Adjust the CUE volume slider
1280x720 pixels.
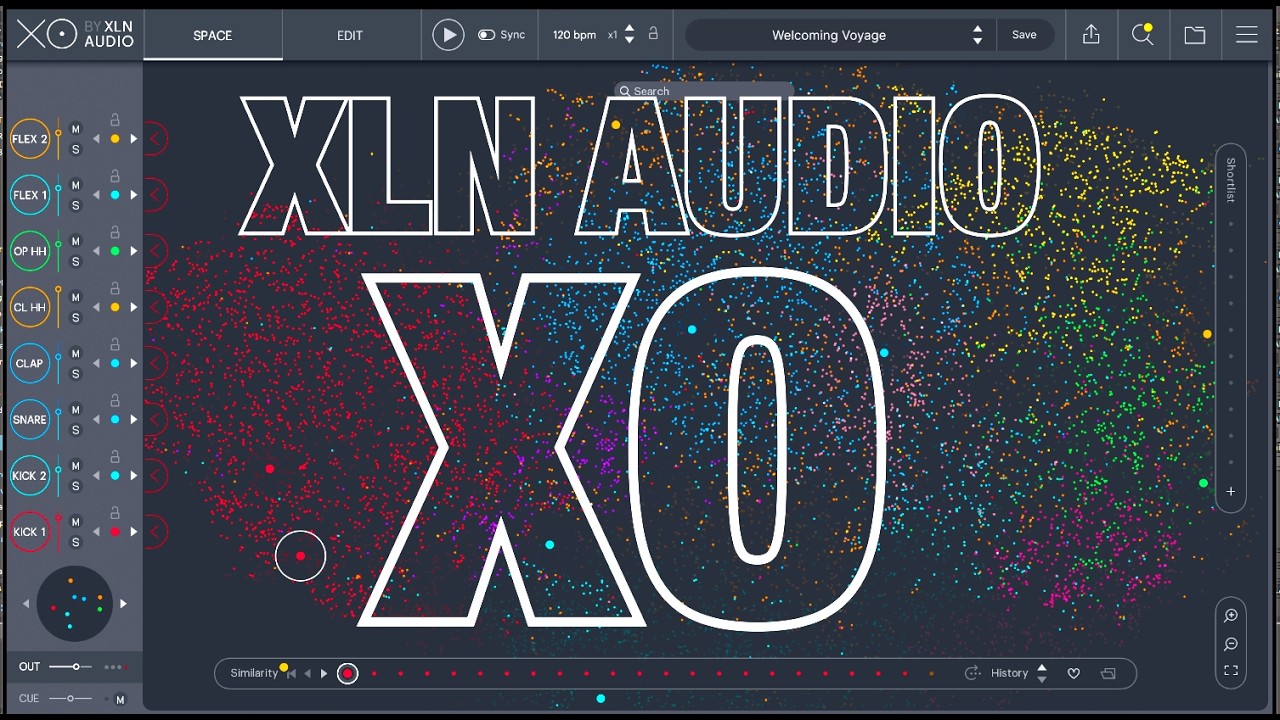70,698
